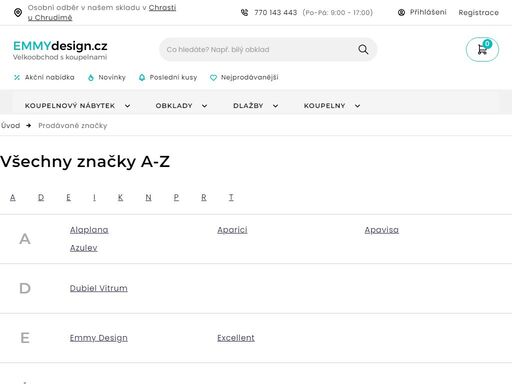
Task: Expand the Obklady menu chevron
Action: tap(204, 106)
